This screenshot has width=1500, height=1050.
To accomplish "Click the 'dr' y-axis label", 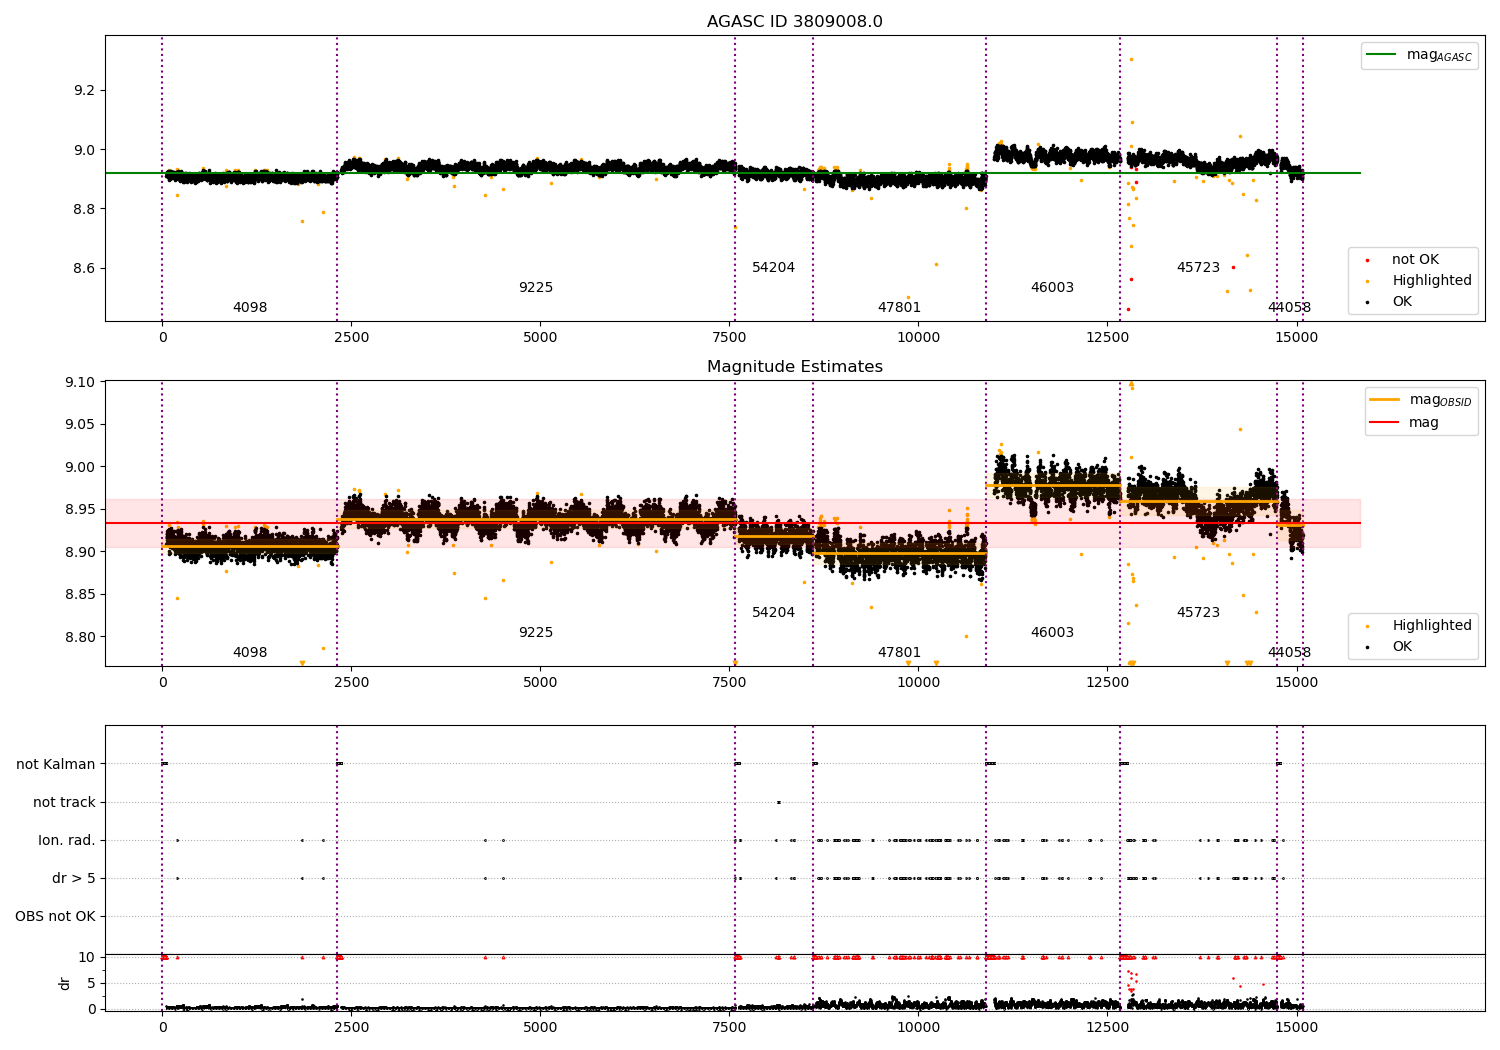I will (x=65, y=983).
